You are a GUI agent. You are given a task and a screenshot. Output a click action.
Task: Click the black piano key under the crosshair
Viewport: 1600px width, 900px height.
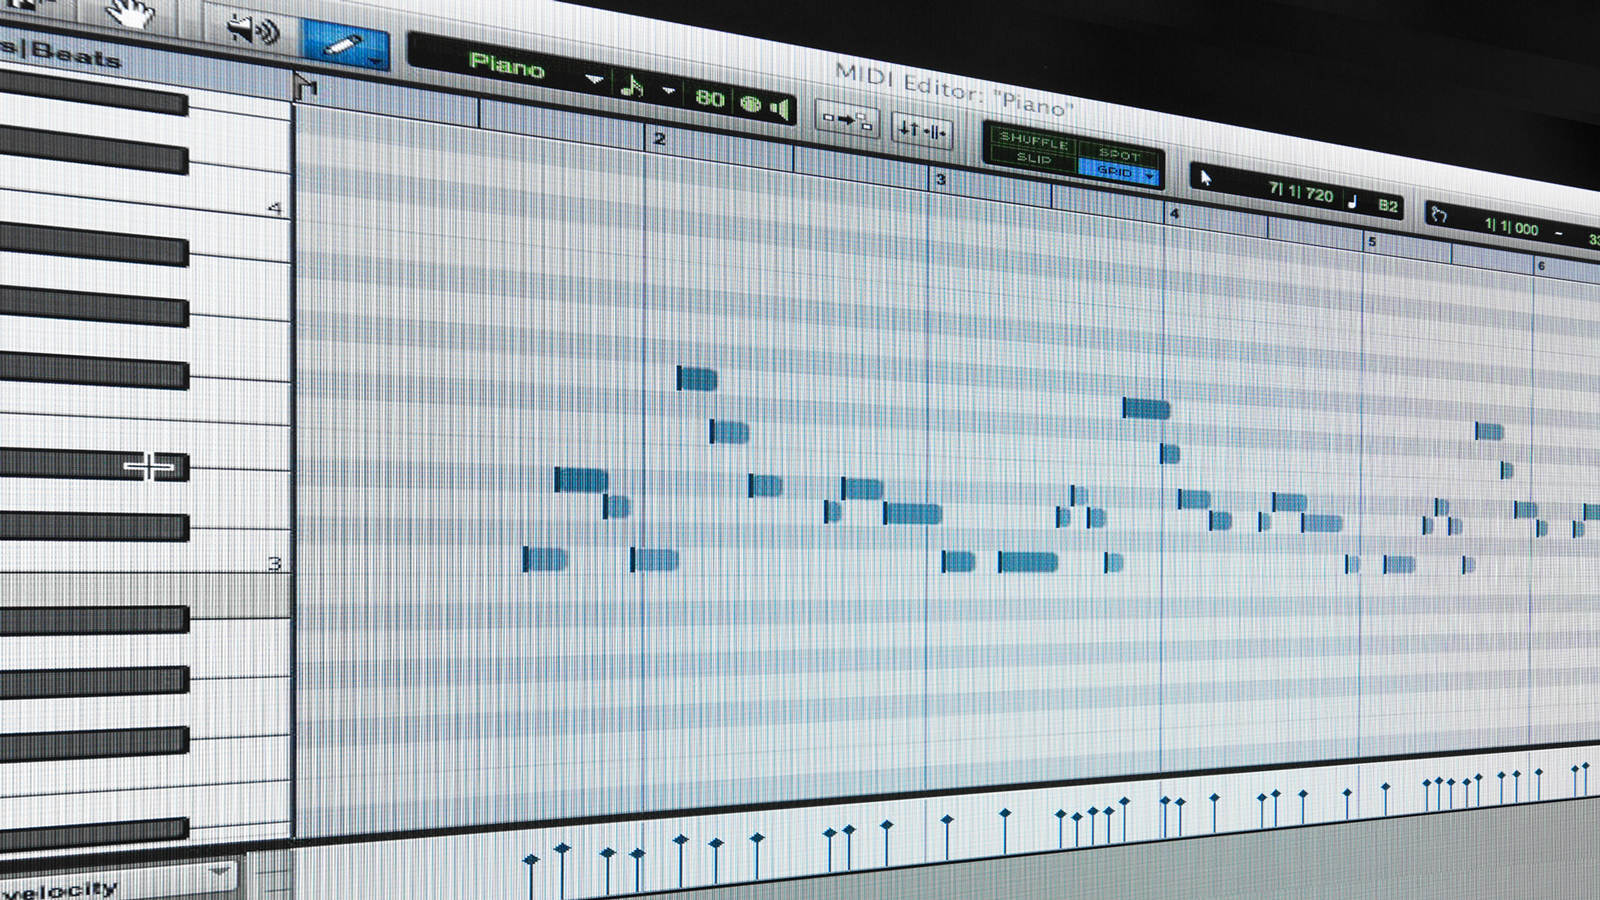94,465
